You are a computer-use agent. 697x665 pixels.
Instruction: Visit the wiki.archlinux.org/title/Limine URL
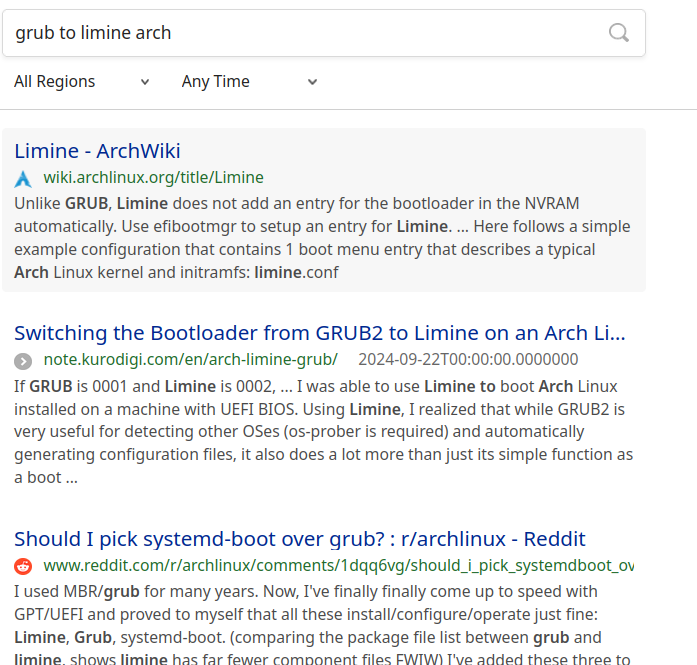(153, 177)
